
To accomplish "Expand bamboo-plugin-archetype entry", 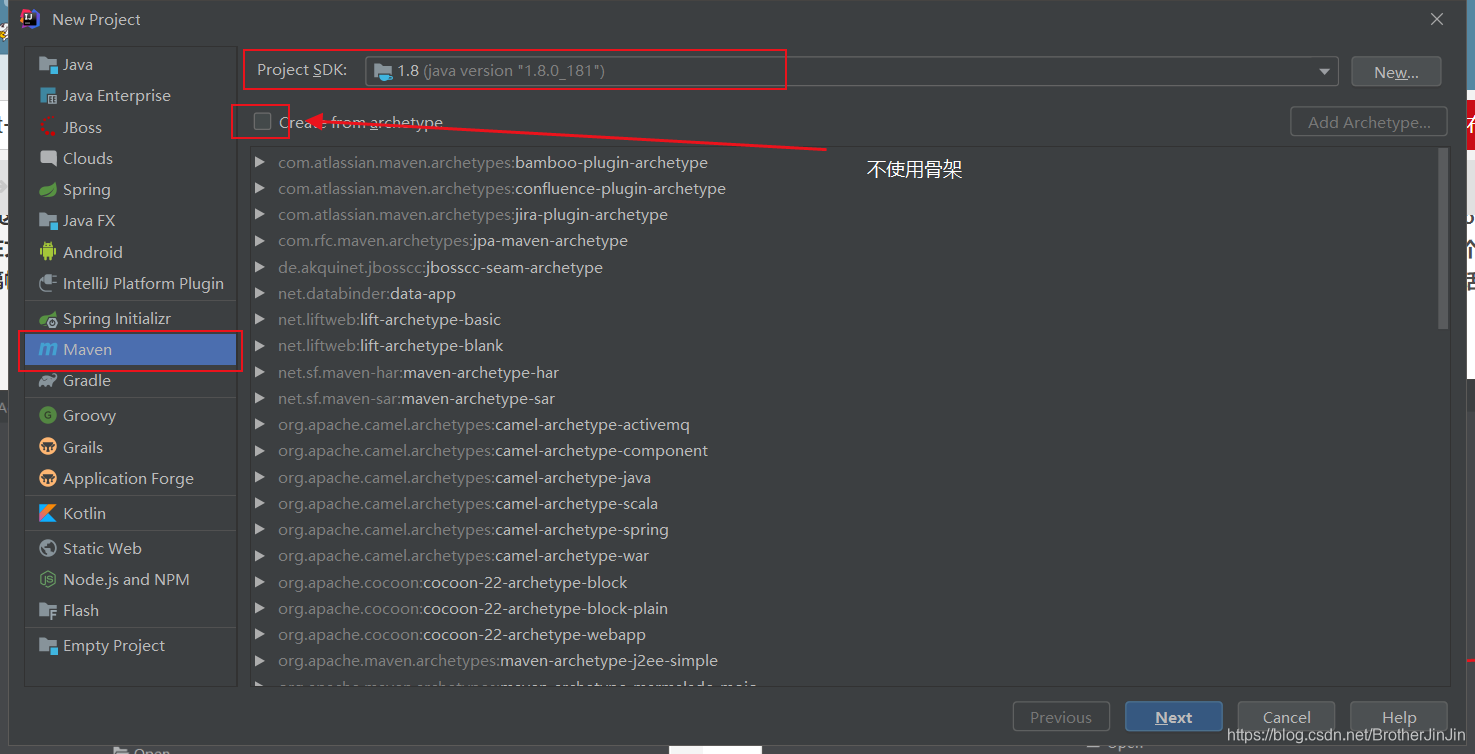I will 260,162.
